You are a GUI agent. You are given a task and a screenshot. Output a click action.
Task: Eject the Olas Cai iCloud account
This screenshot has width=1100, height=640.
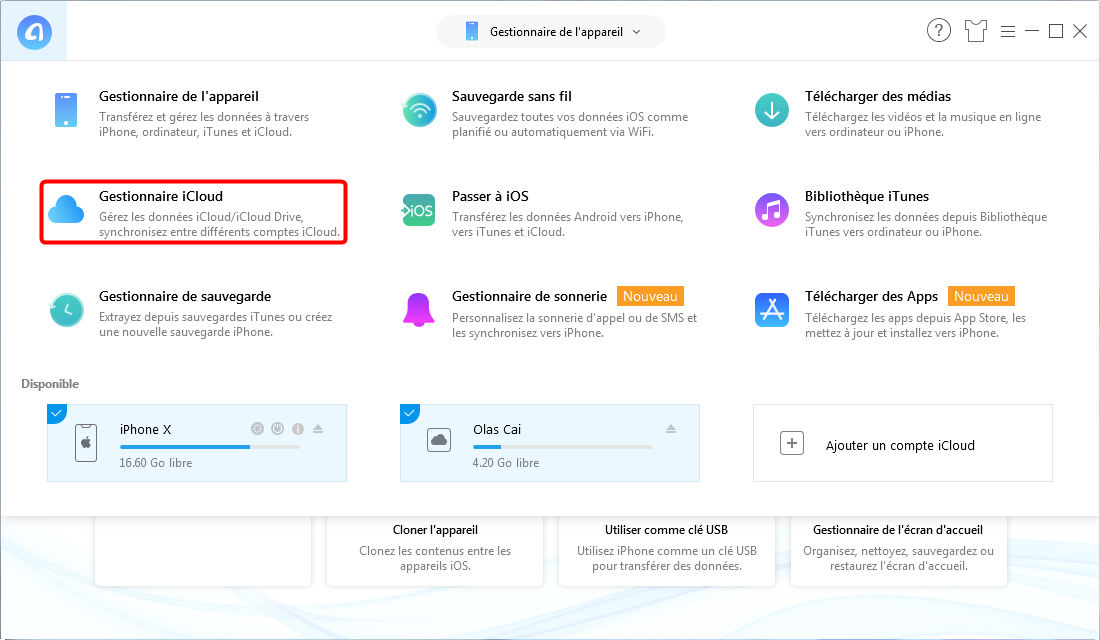pos(671,429)
